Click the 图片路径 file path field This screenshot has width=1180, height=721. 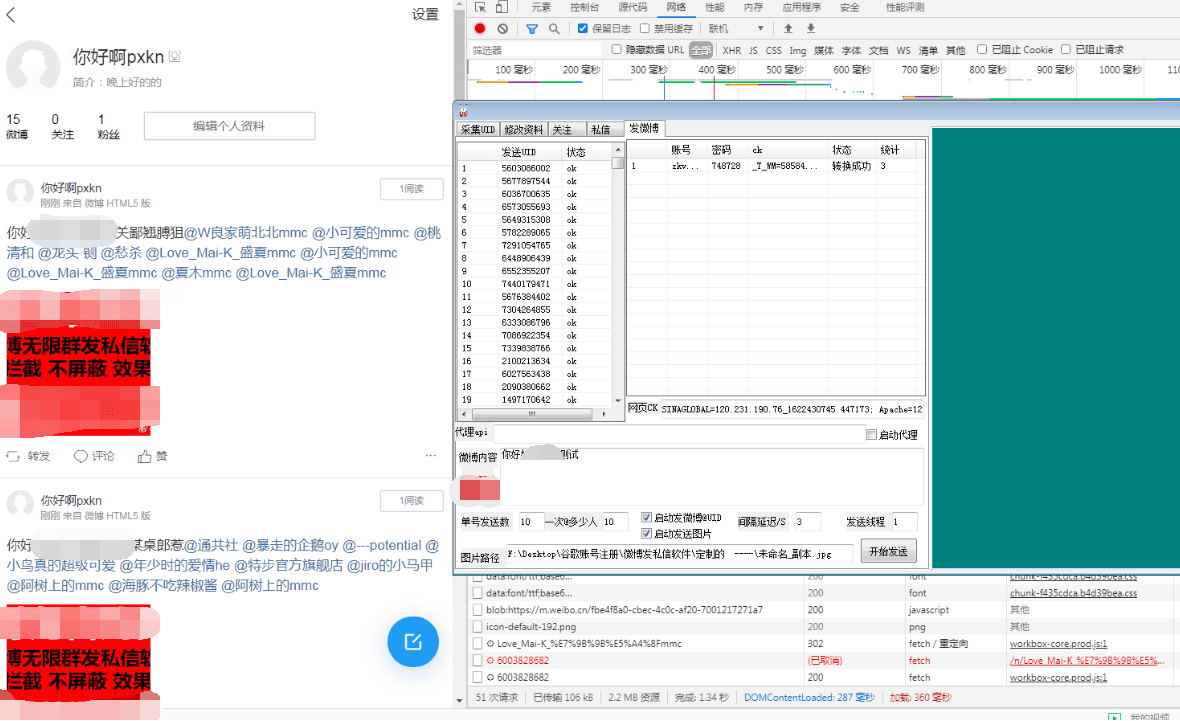pyautogui.click(x=680, y=554)
